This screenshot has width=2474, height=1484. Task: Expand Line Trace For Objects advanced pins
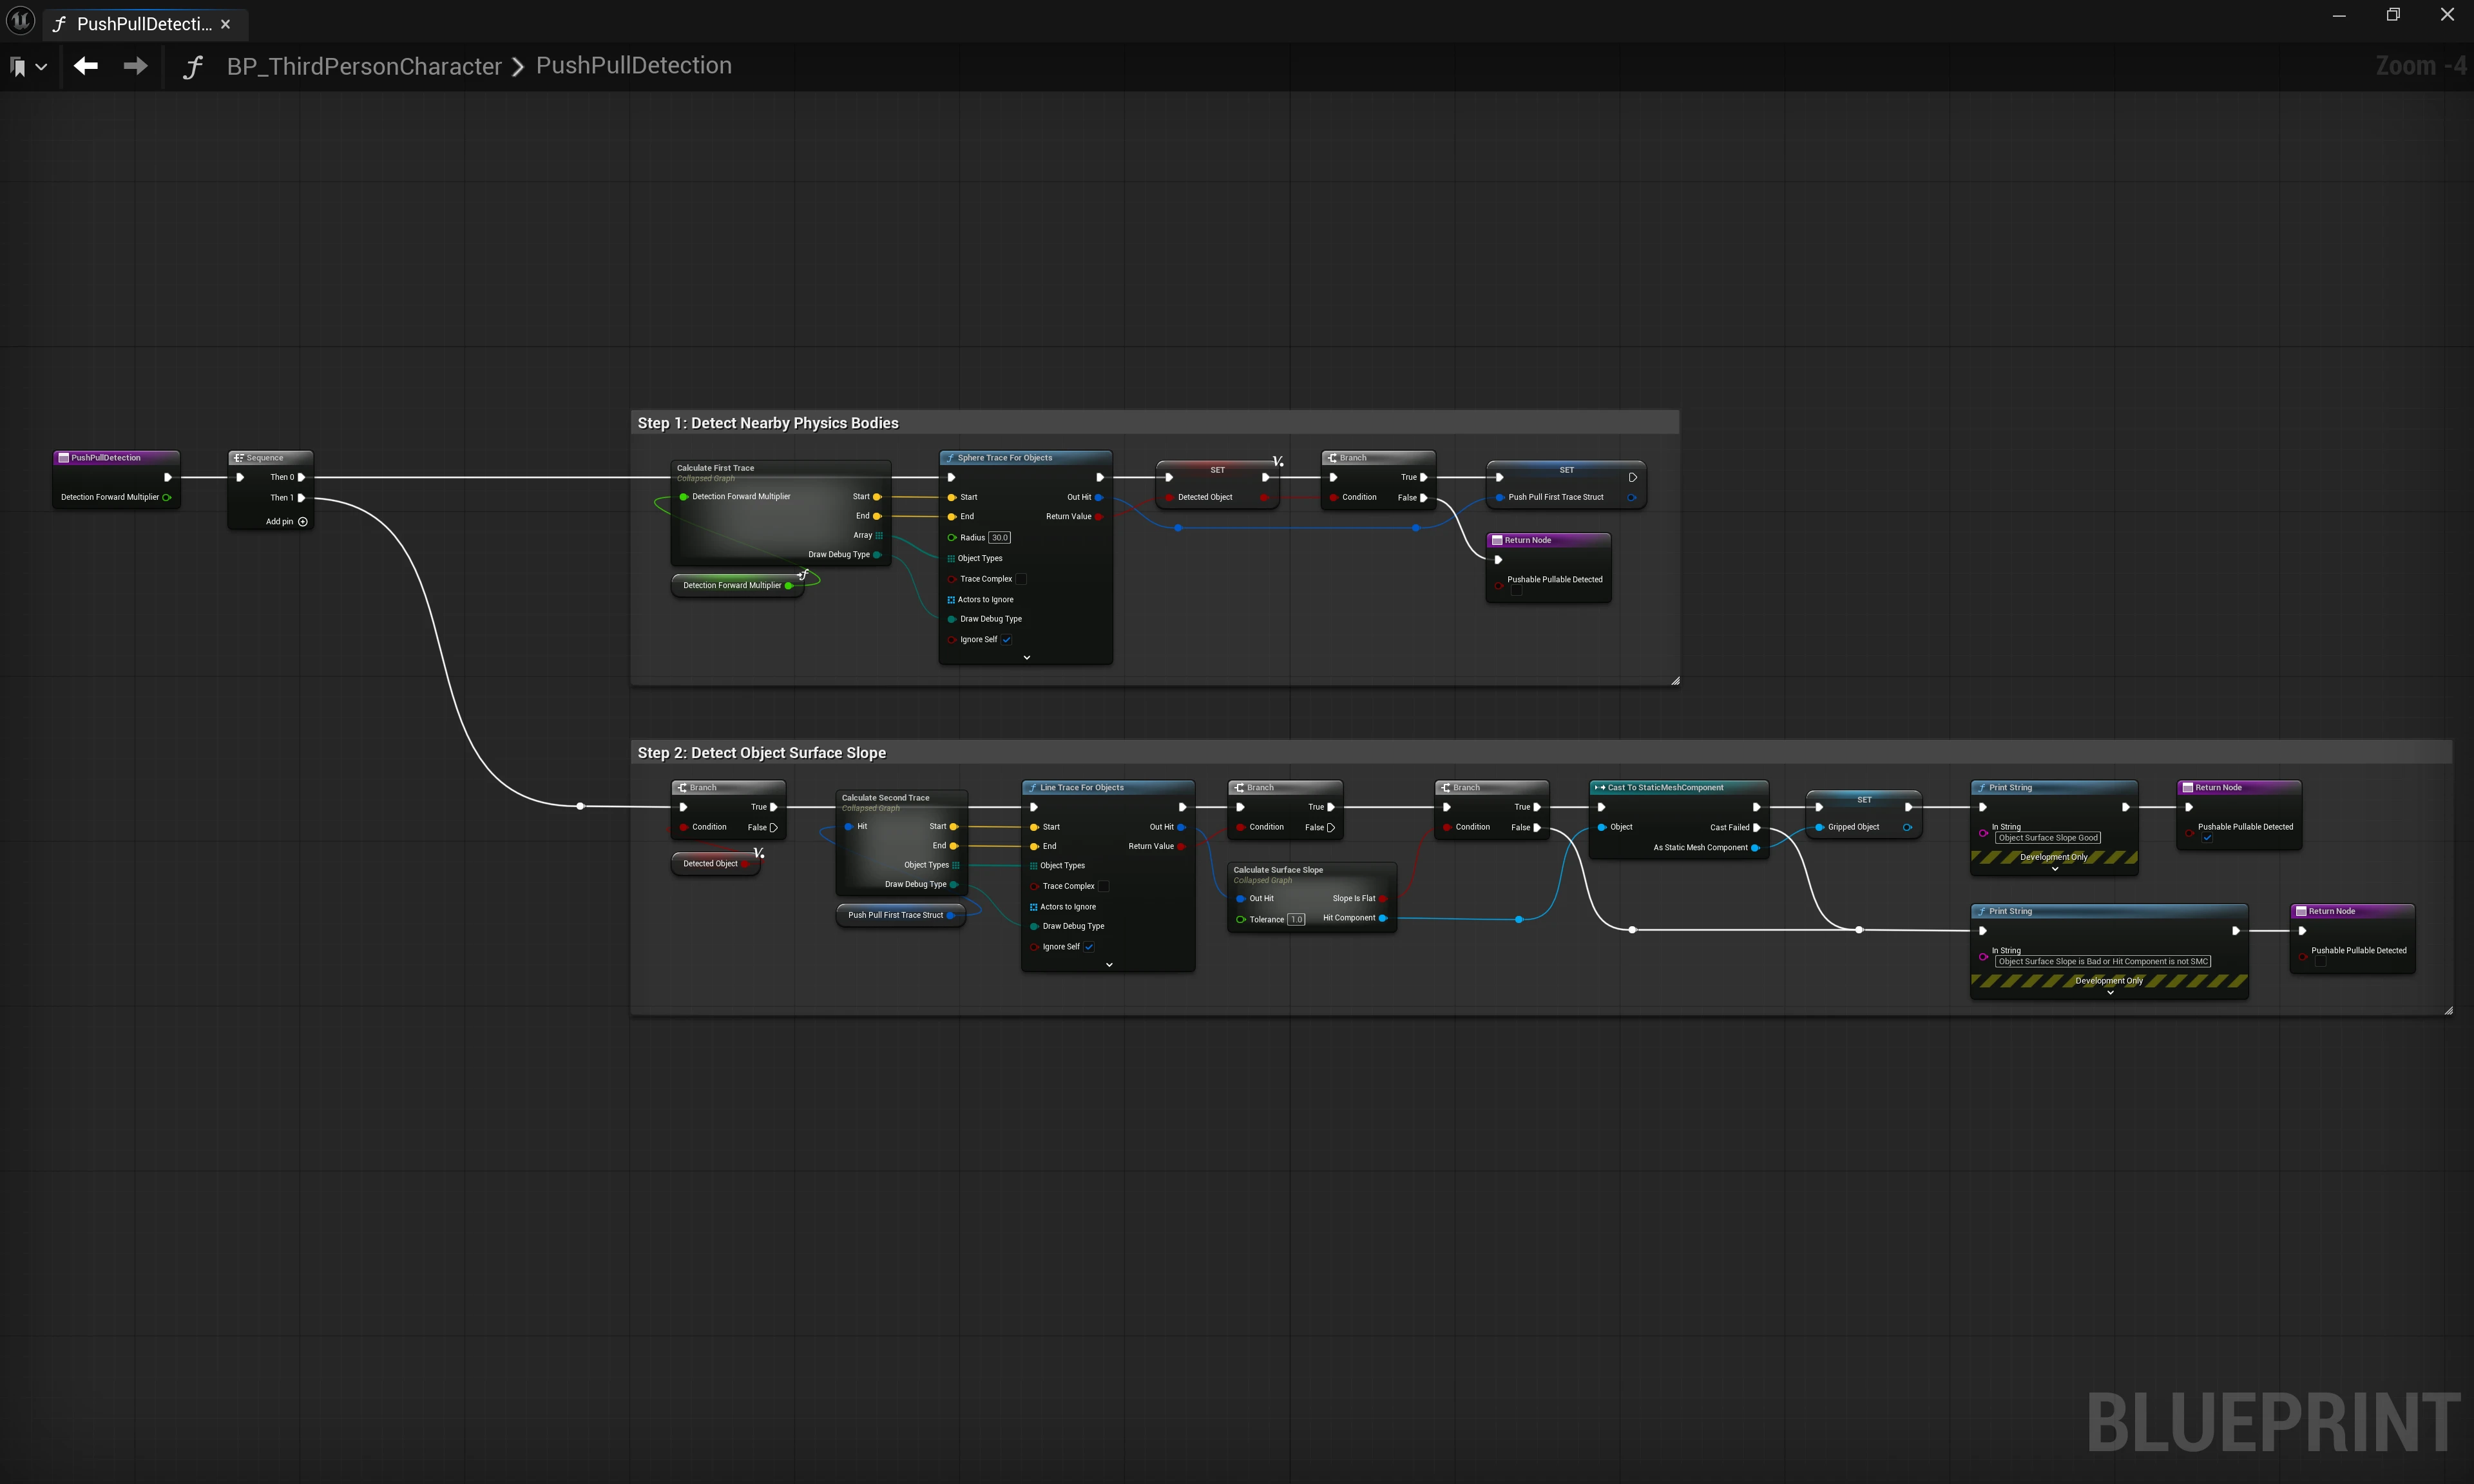pos(1109,965)
